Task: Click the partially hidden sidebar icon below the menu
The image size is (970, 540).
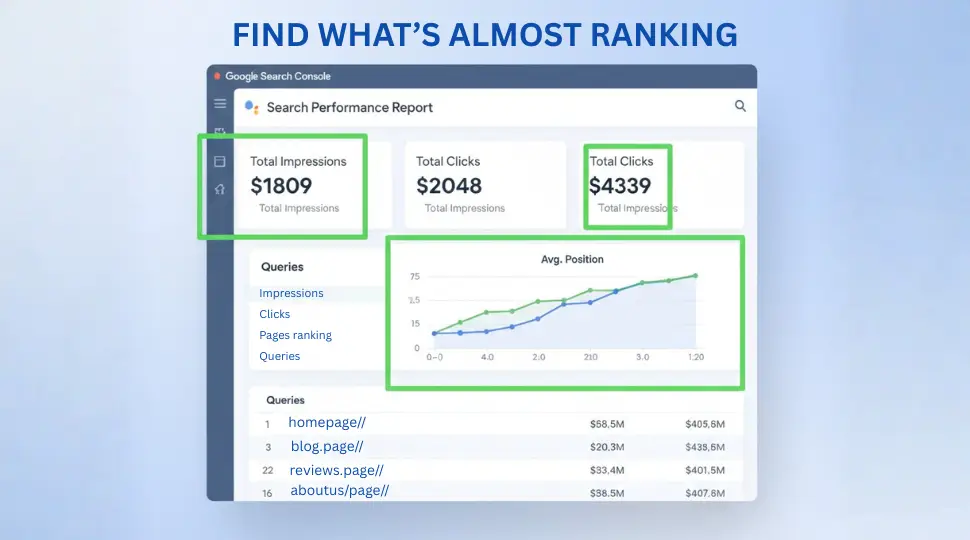Action: click(x=220, y=131)
